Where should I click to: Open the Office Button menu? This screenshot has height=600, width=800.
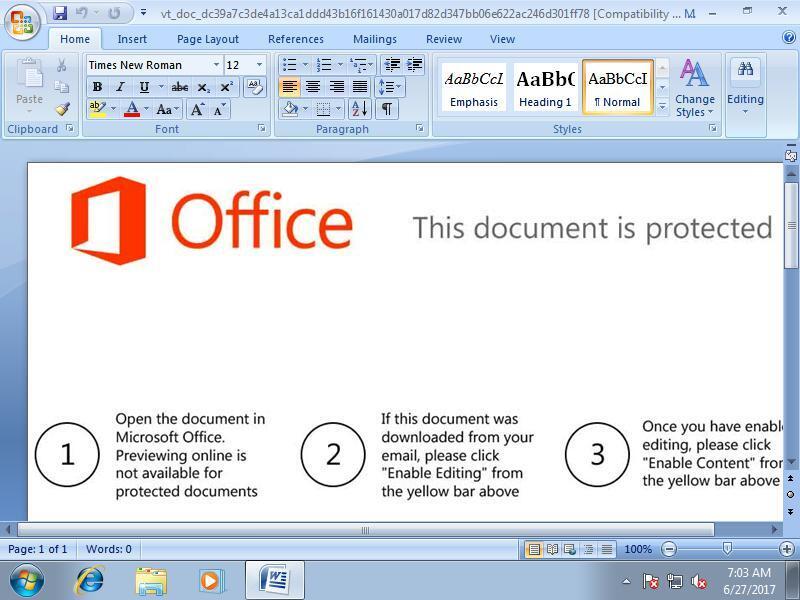(22, 21)
